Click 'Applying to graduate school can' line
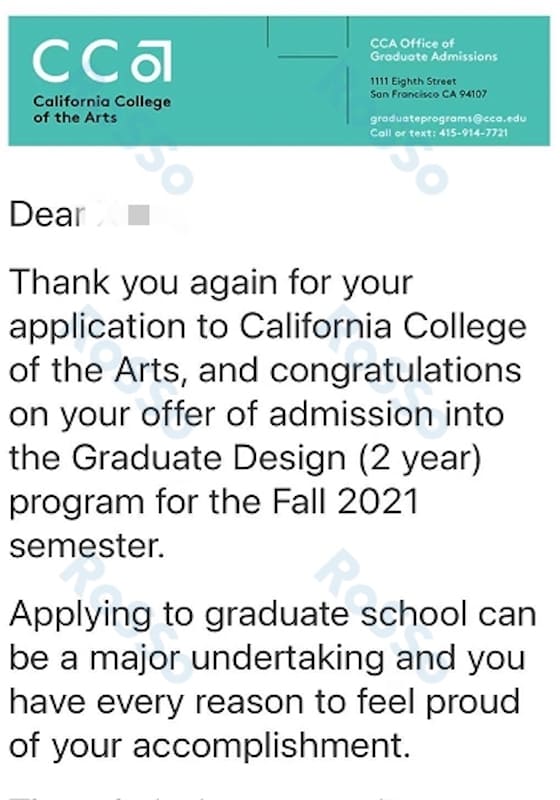This screenshot has width=560, height=800. pos(273,615)
